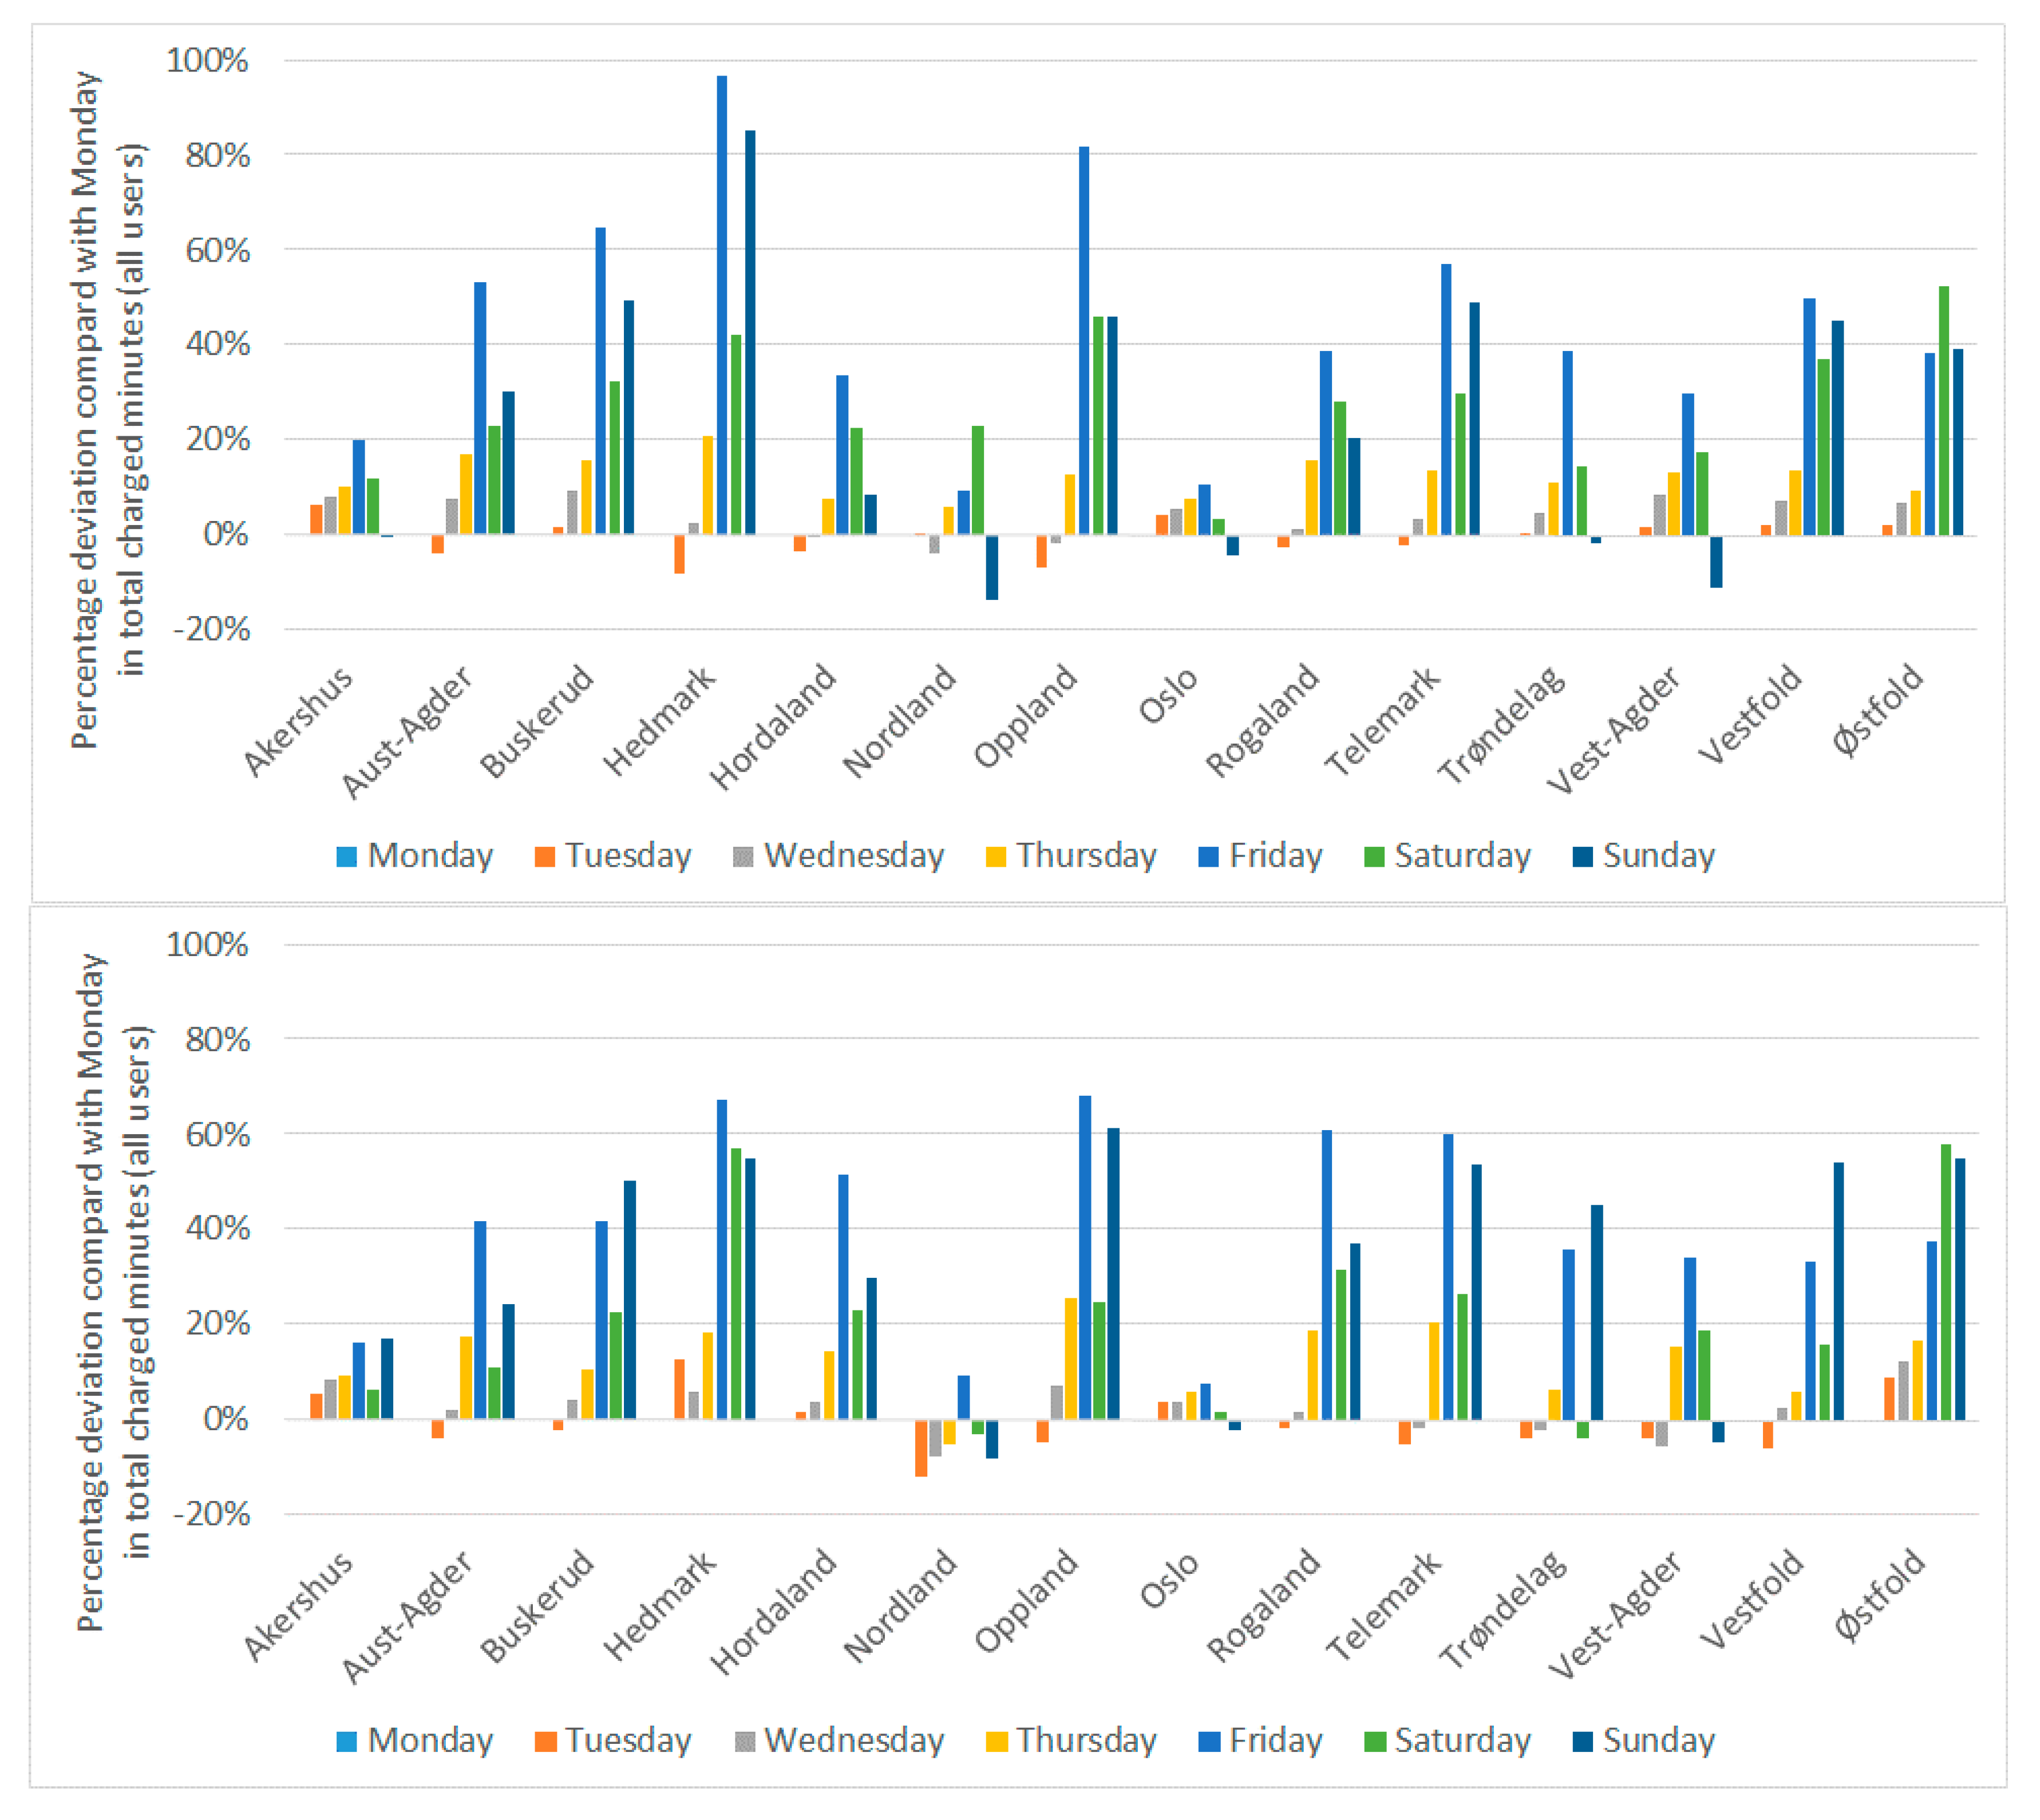Click the 100% gridline label in top chart
Screen dimensions: 2040x1820
coord(207,61)
